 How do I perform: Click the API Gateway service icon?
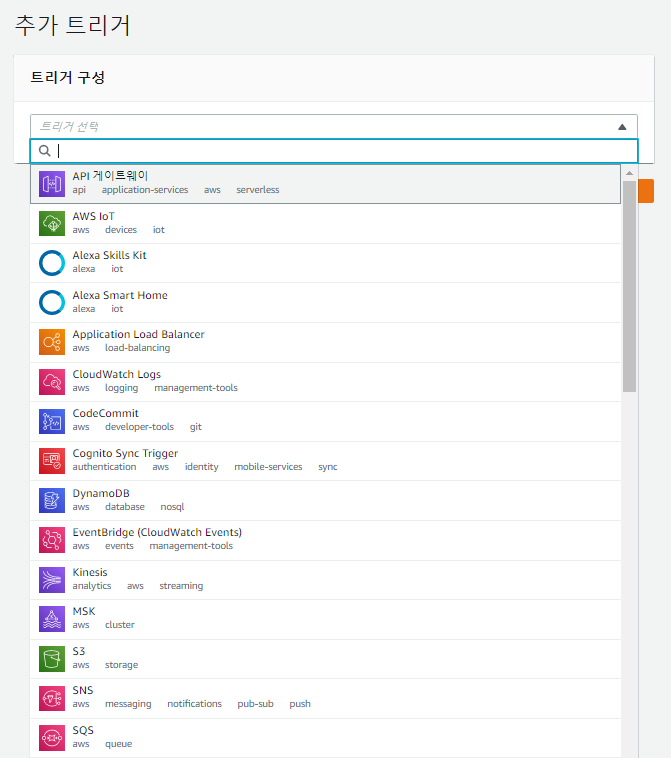tap(52, 184)
